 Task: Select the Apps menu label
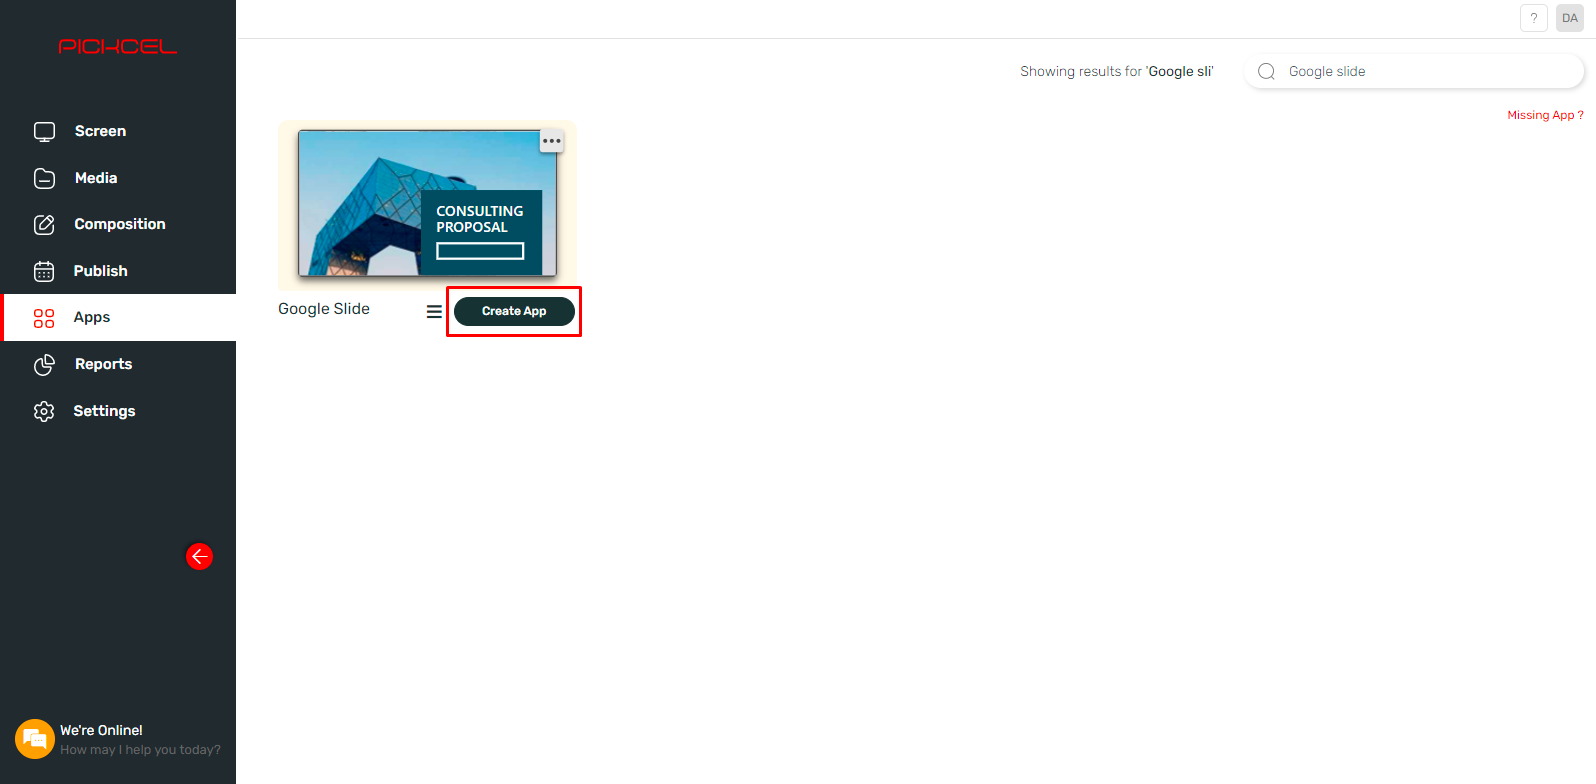click(x=92, y=317)
